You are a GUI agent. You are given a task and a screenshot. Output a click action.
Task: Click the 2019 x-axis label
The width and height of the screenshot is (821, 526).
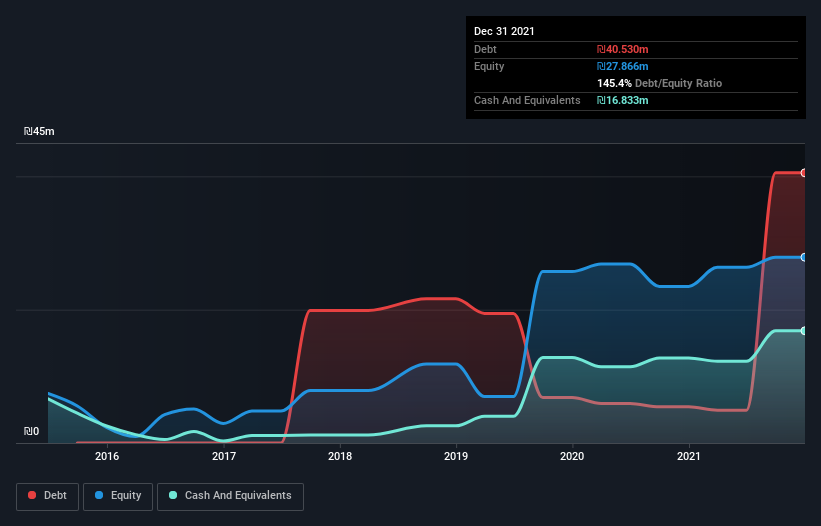click(456, 456)
